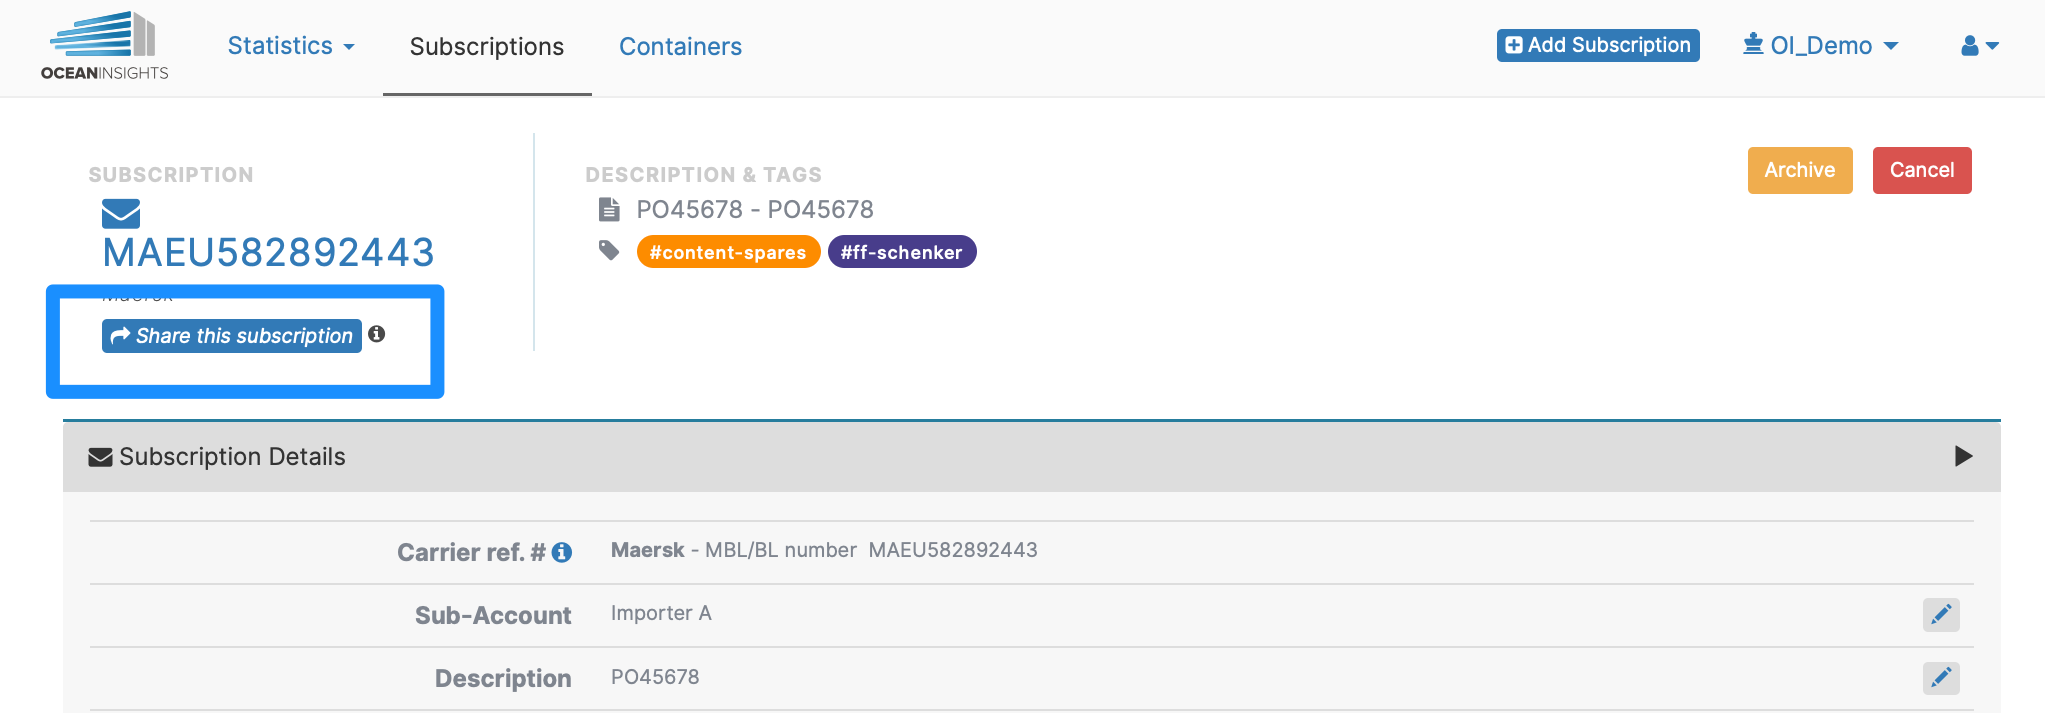Select the PO45678 - PO45678 description text
This screenshot has height=713, width=2045.
[x=755, y=209]
